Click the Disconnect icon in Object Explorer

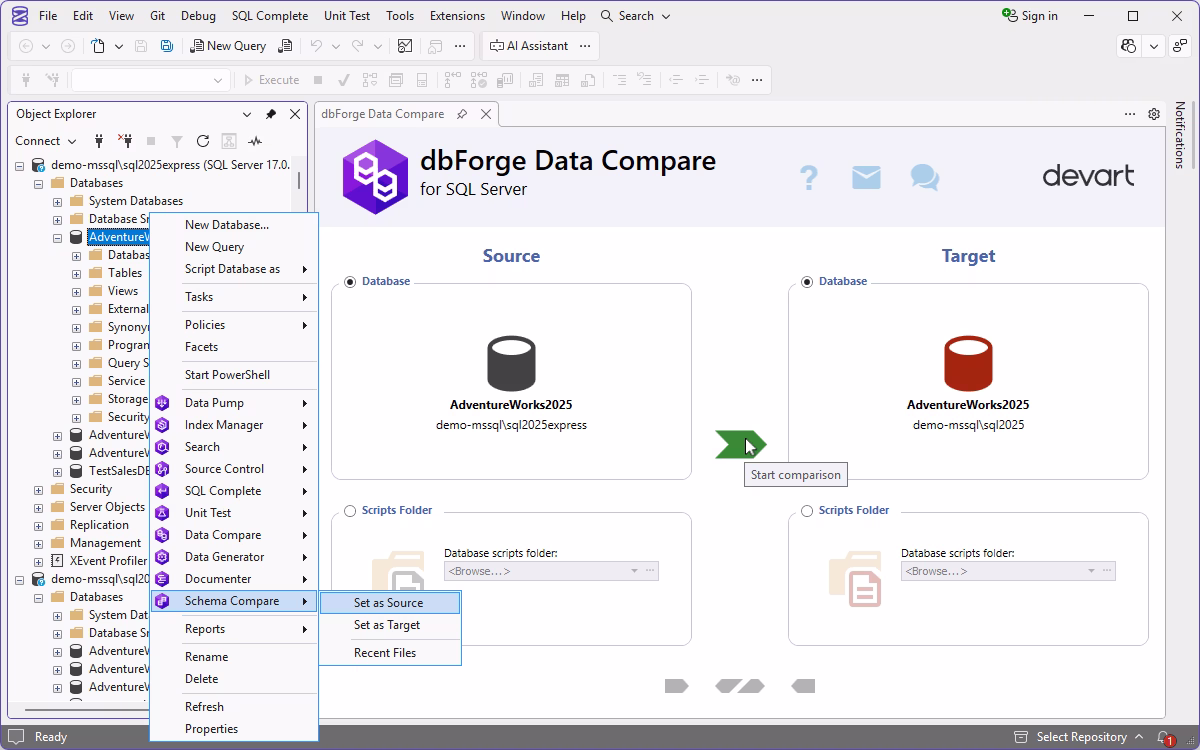pos(125,141)
